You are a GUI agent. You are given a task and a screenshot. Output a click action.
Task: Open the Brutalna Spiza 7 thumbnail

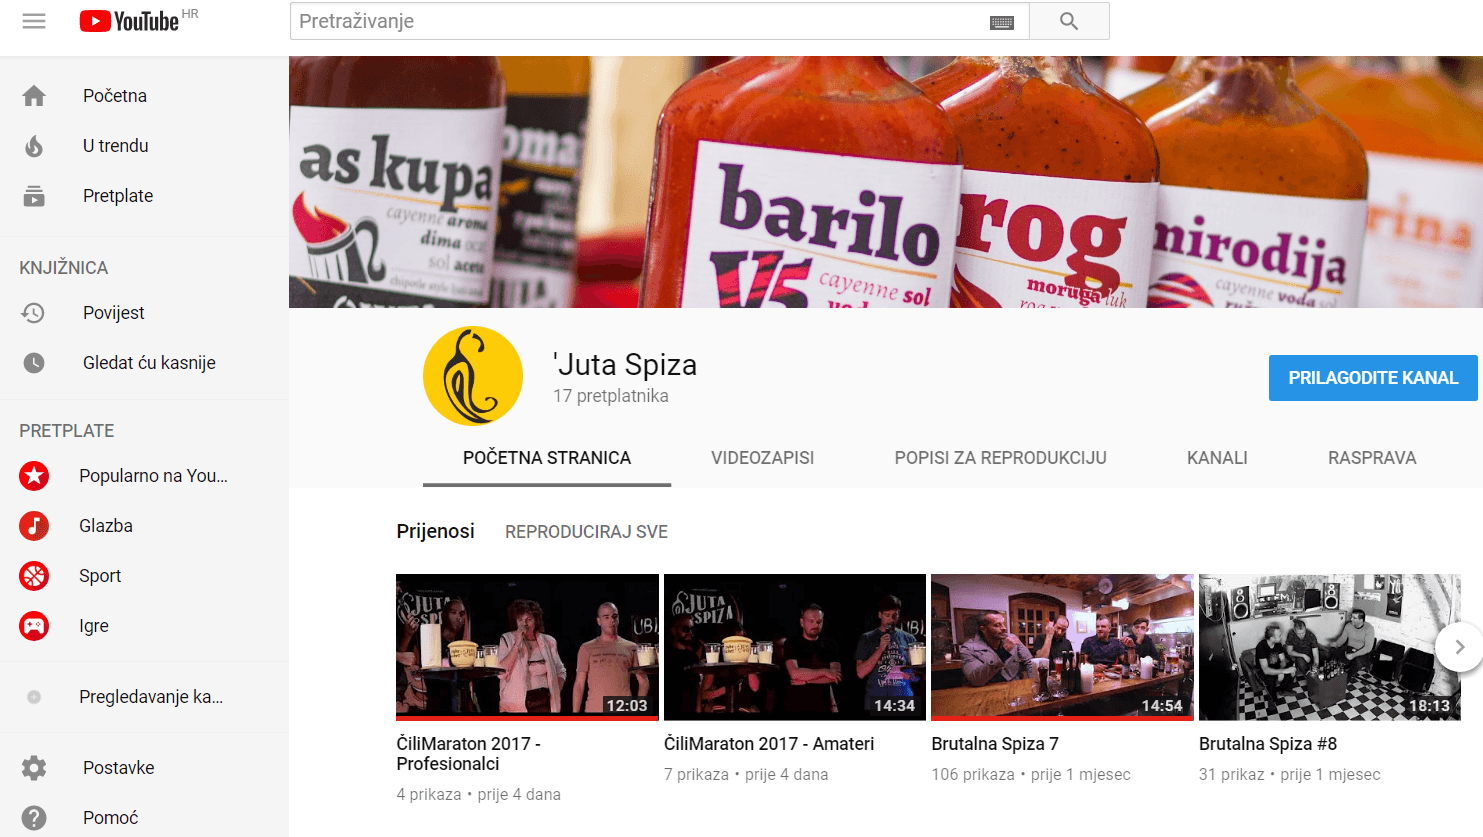[x=1062, y=647]
